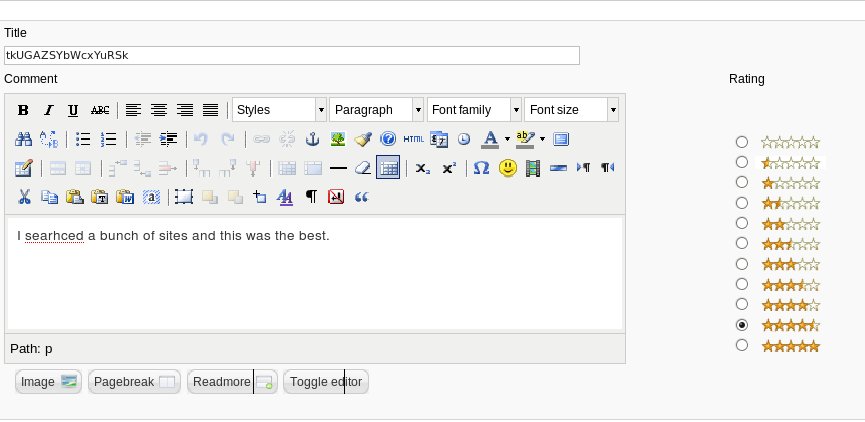Open the Font family dropdown
The image size is (865, 422).
[474, 110]
